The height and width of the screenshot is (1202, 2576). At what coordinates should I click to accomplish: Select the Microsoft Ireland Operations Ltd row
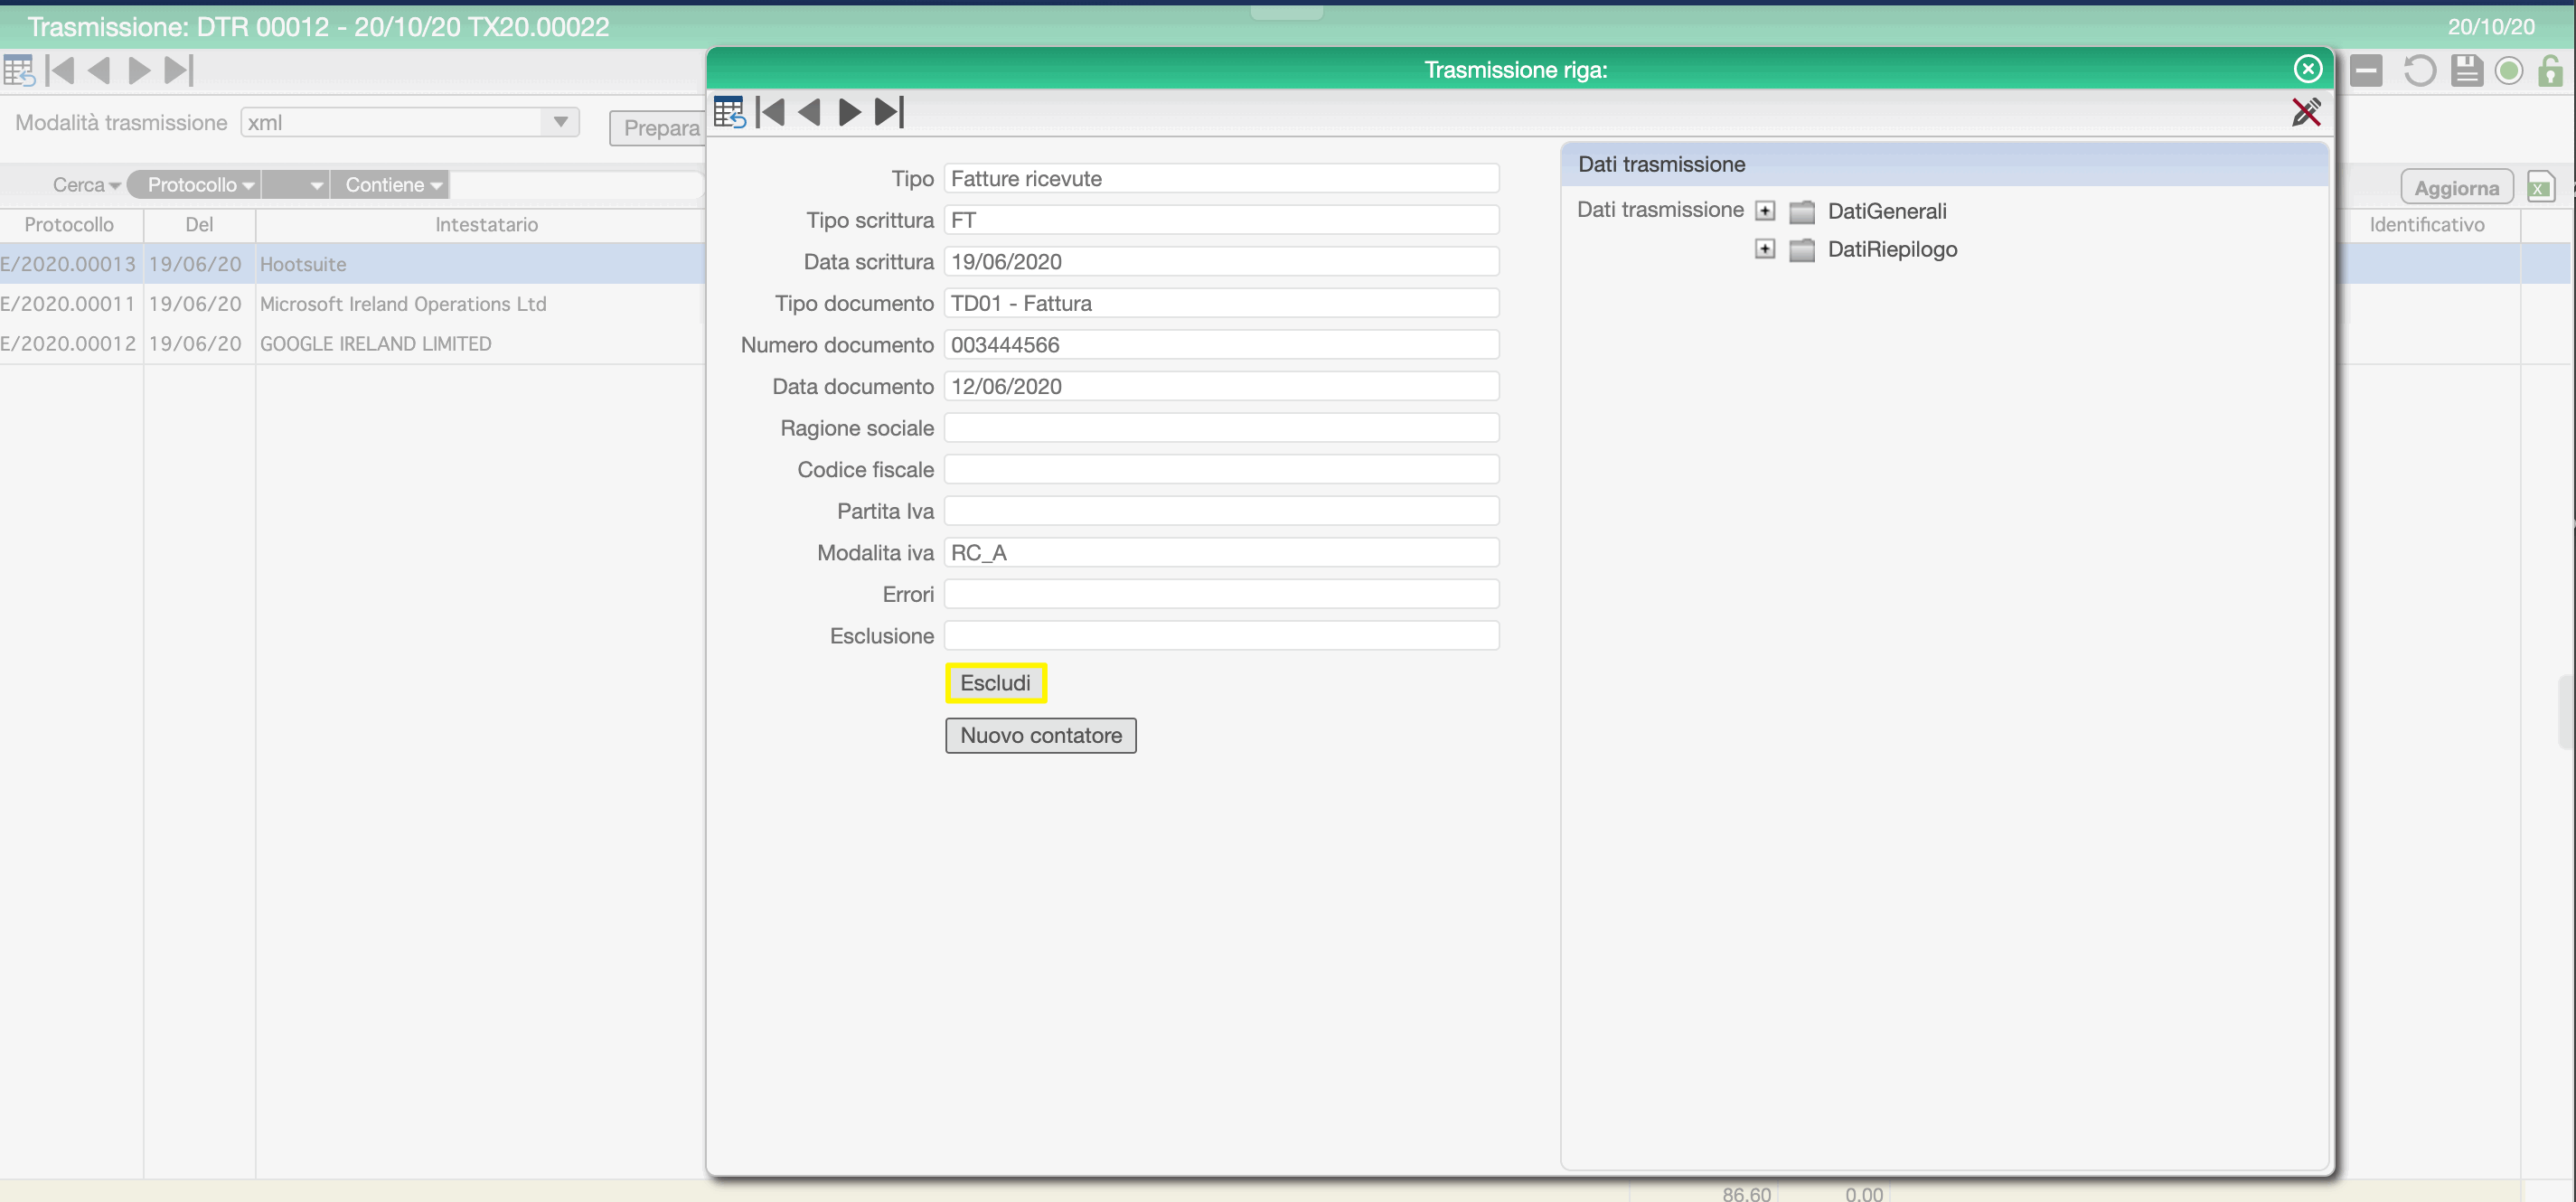pyautogui.click(x=353, y=304)
